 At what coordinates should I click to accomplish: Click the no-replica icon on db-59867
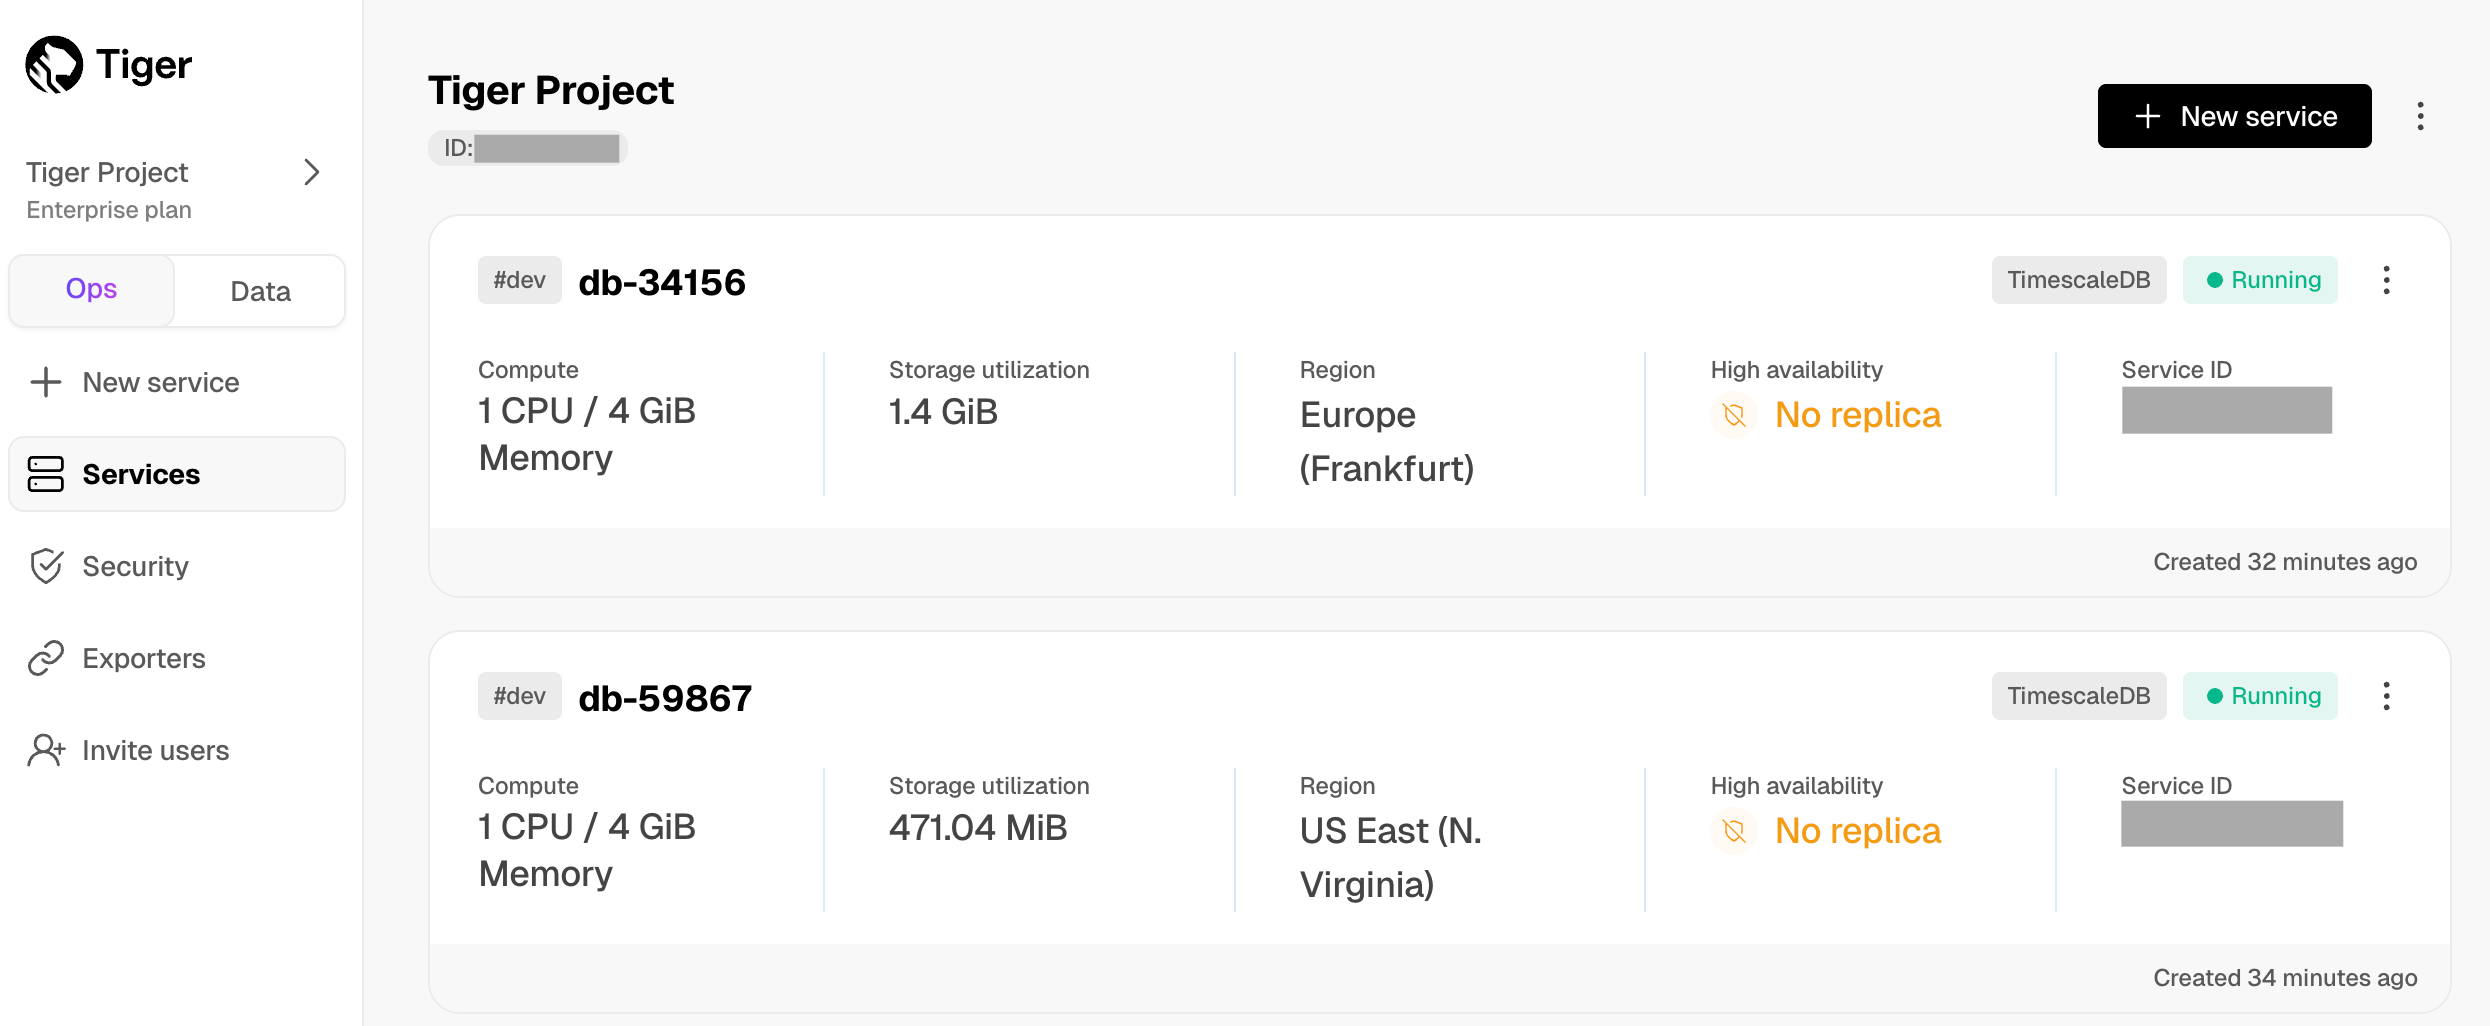(1735, 831)
